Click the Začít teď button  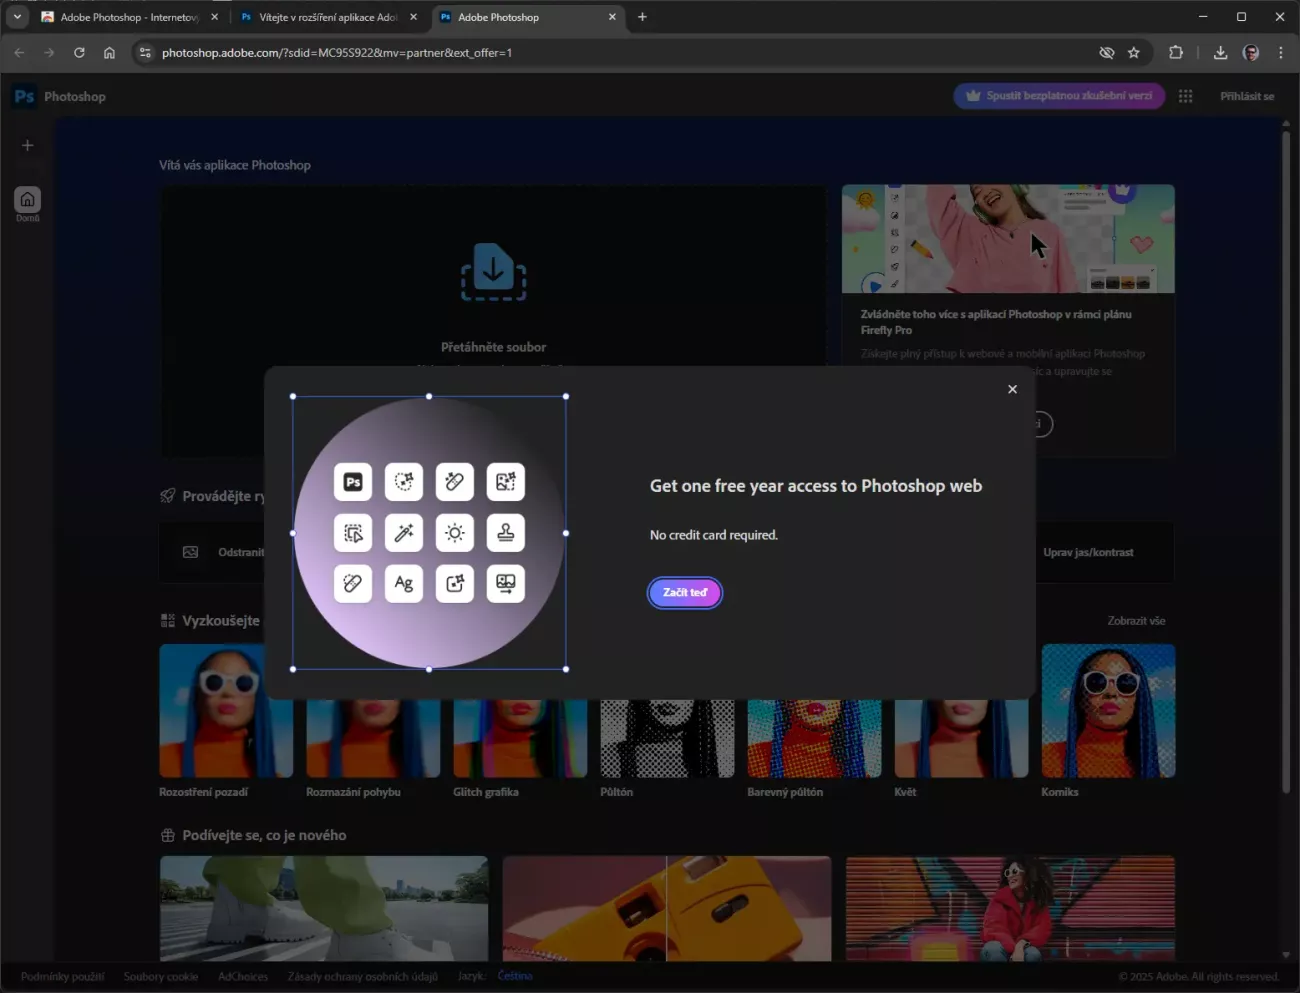coord(685,593)
